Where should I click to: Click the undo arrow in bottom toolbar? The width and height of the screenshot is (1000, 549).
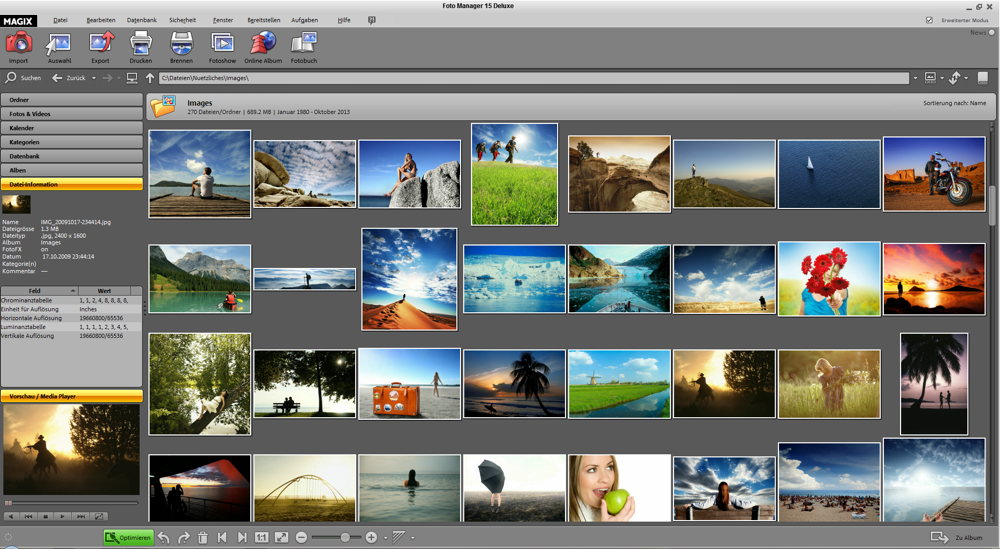[164, 538]
